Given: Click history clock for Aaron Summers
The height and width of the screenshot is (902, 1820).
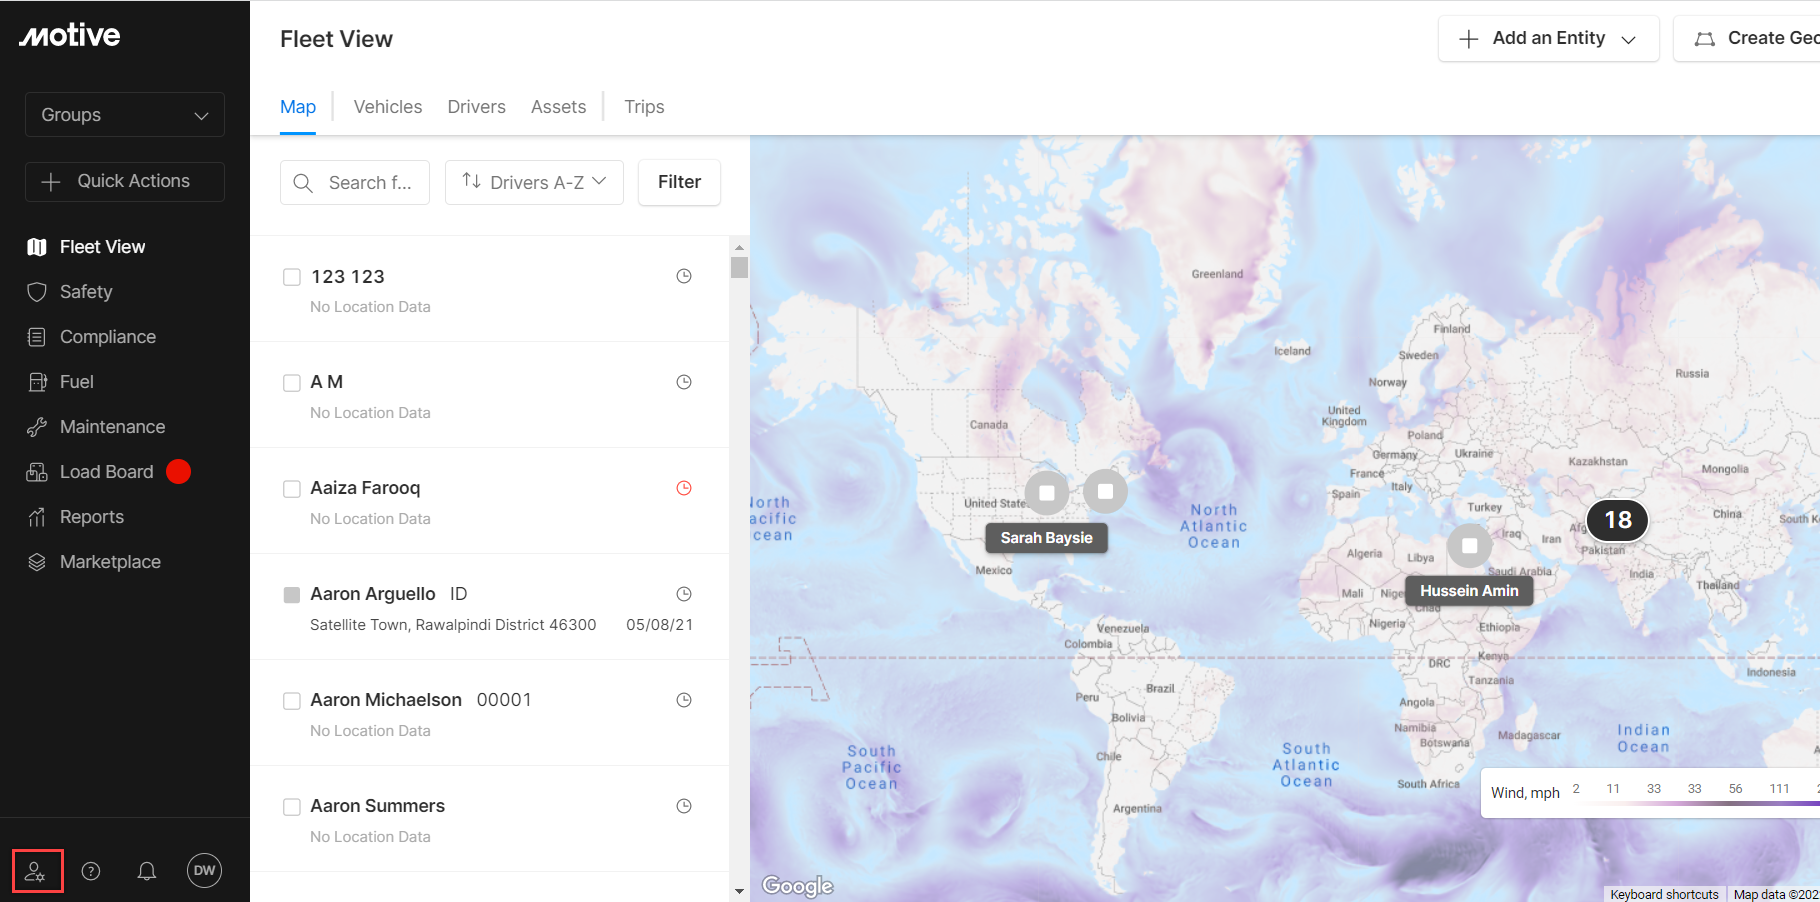Looking at the screenshot, I should click(684, 806).
